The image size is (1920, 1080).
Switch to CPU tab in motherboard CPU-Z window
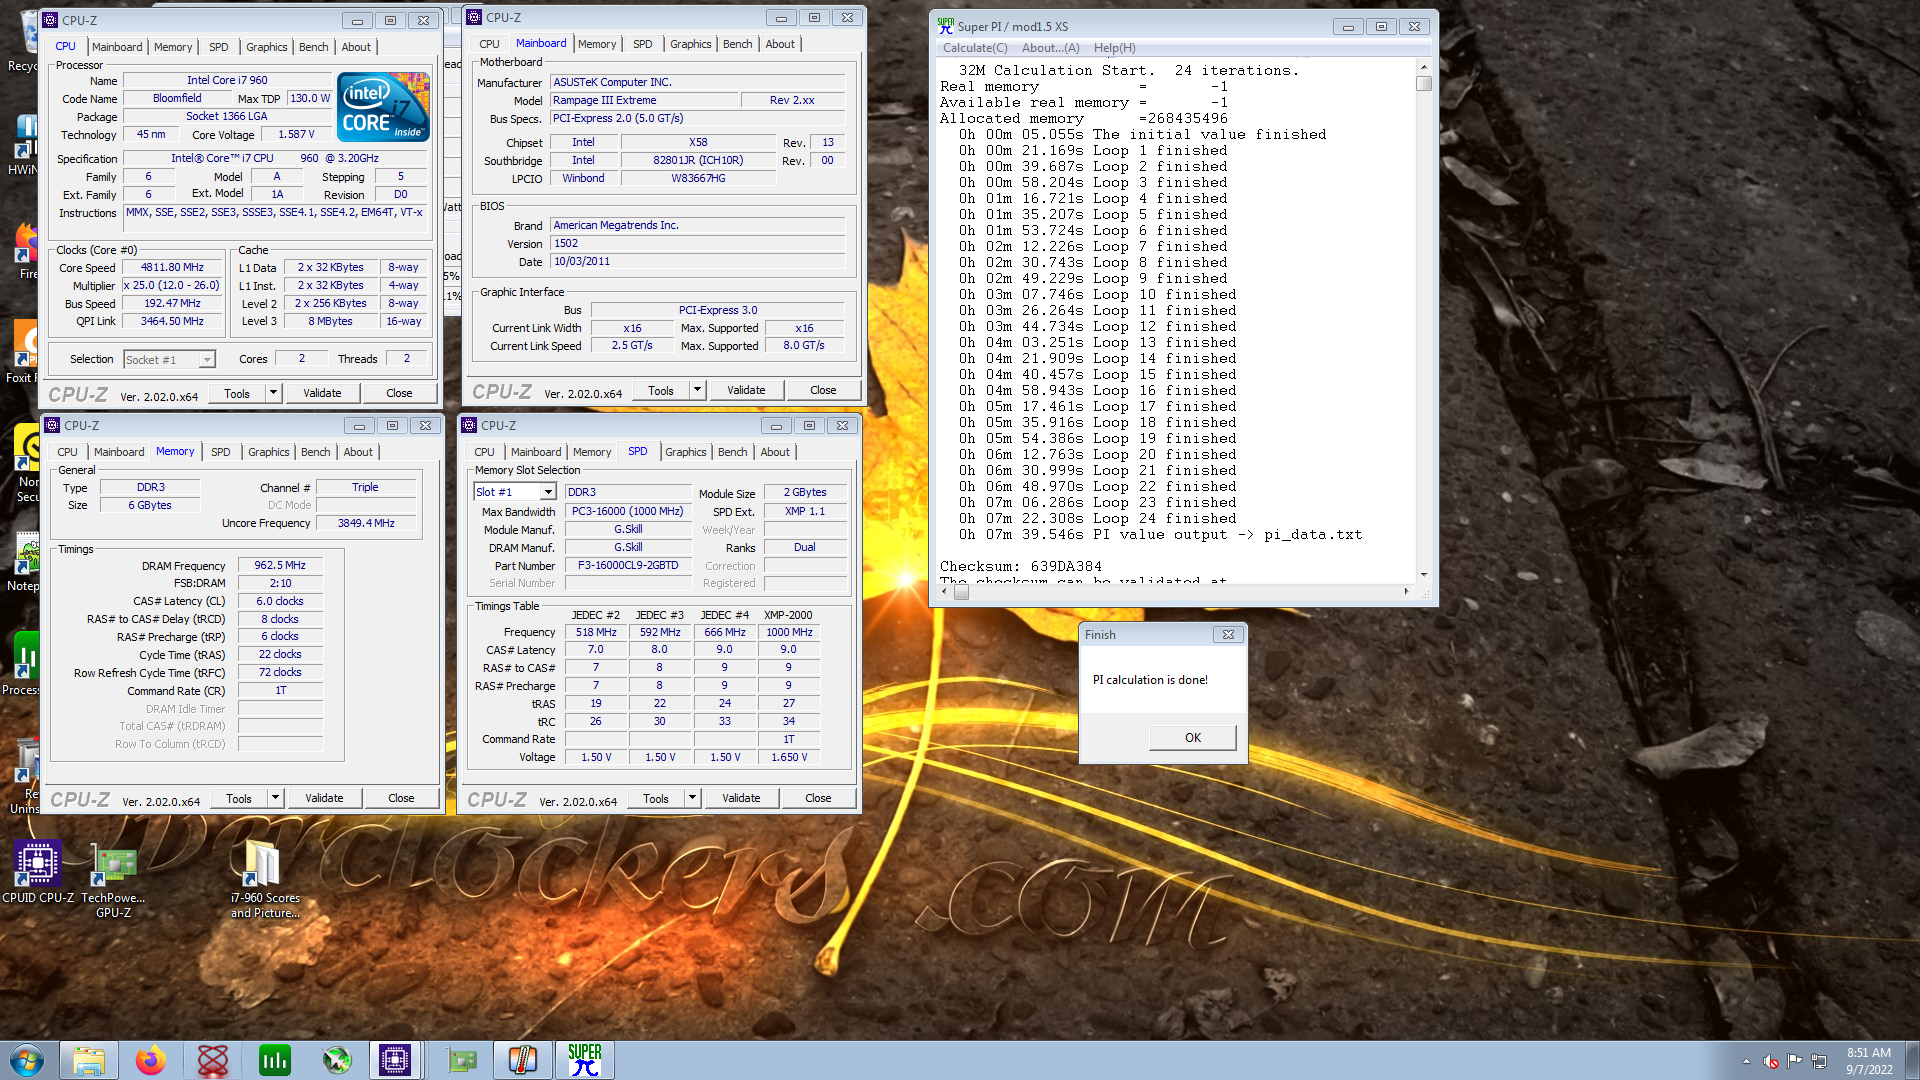tap(489, 44)
